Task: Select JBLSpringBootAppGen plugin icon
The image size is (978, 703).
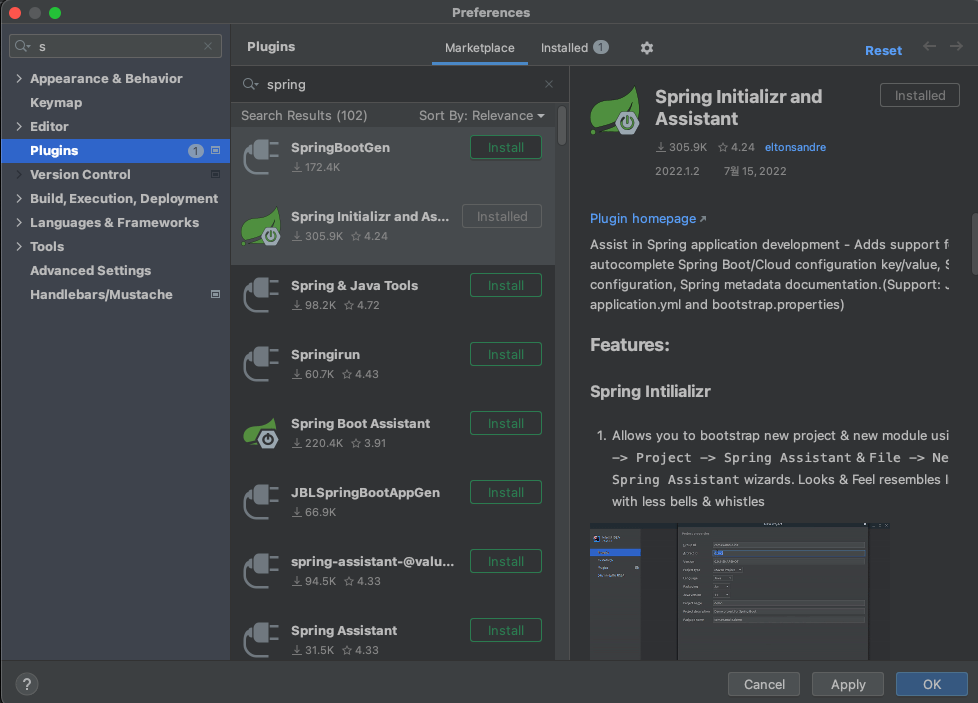Action: coord(261,502)
